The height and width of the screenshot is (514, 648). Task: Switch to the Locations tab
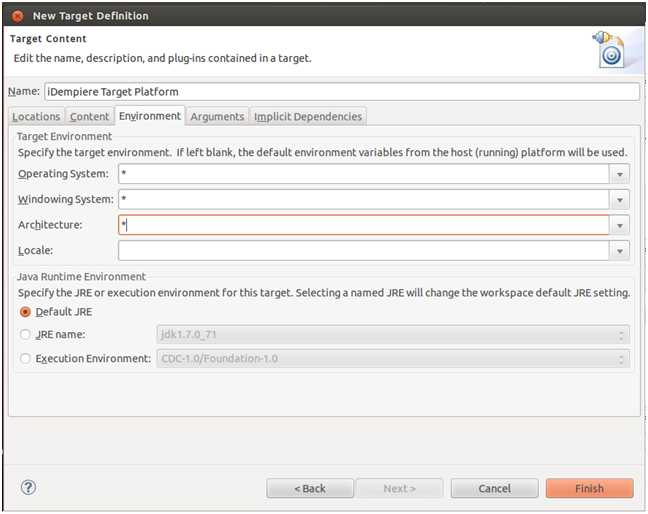click(x=36, y=117)
